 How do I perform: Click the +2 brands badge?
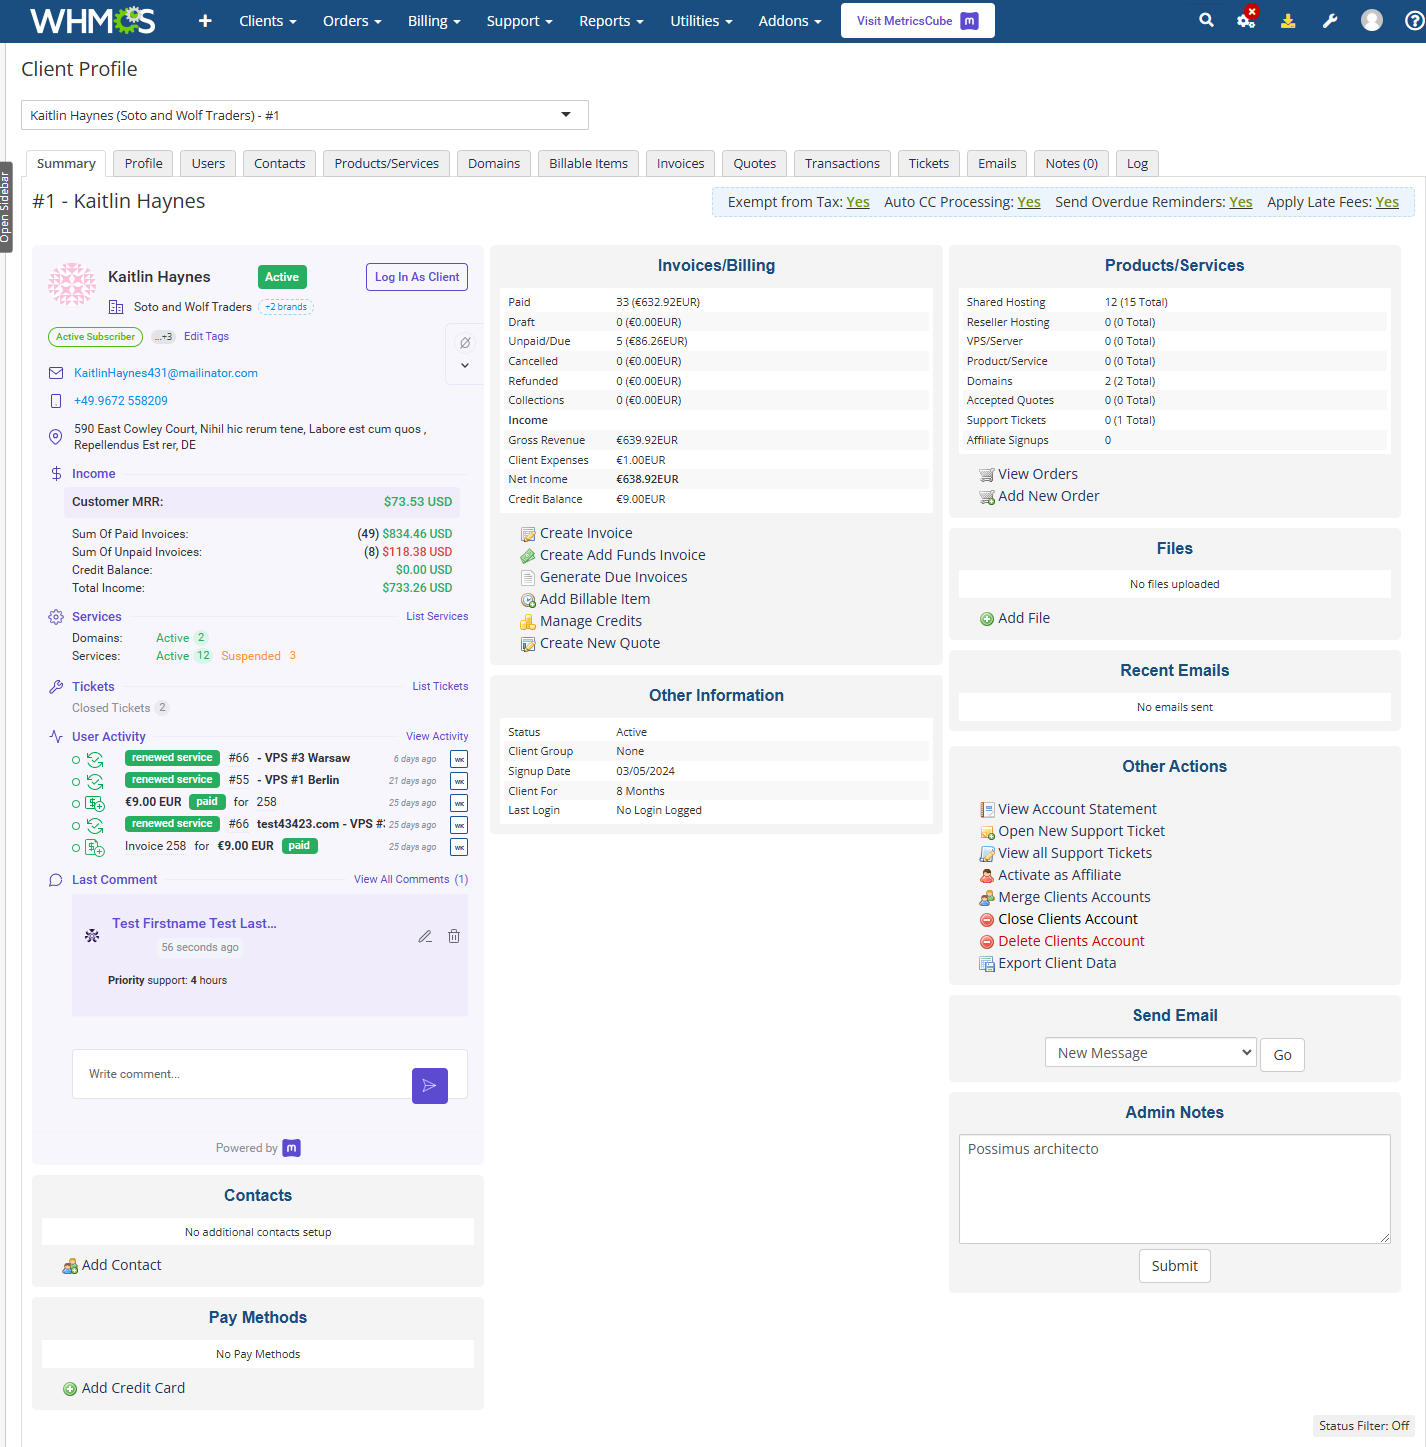pos(286,307)
